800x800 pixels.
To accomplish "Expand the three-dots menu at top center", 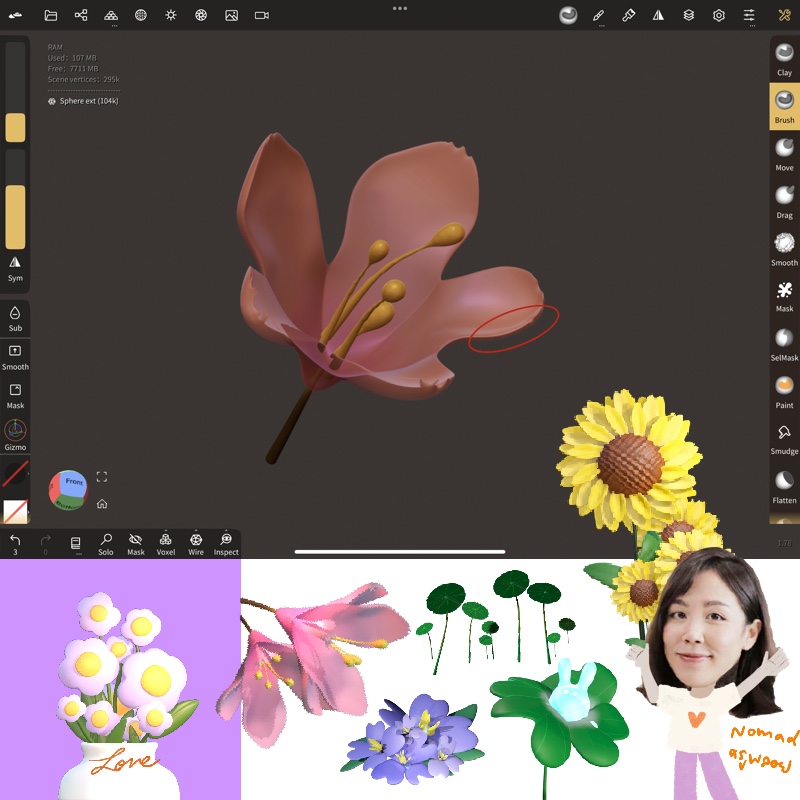I will tap(400, 8).
